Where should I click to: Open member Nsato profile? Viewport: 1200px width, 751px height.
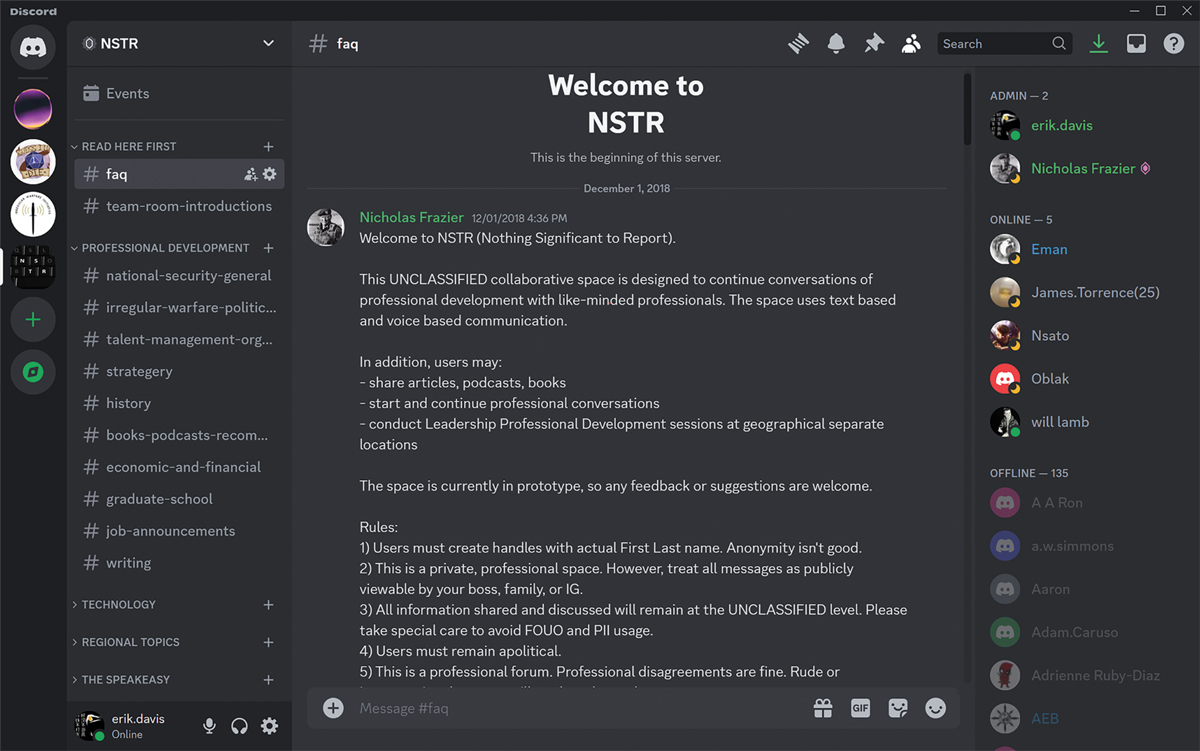point(1084,336)
